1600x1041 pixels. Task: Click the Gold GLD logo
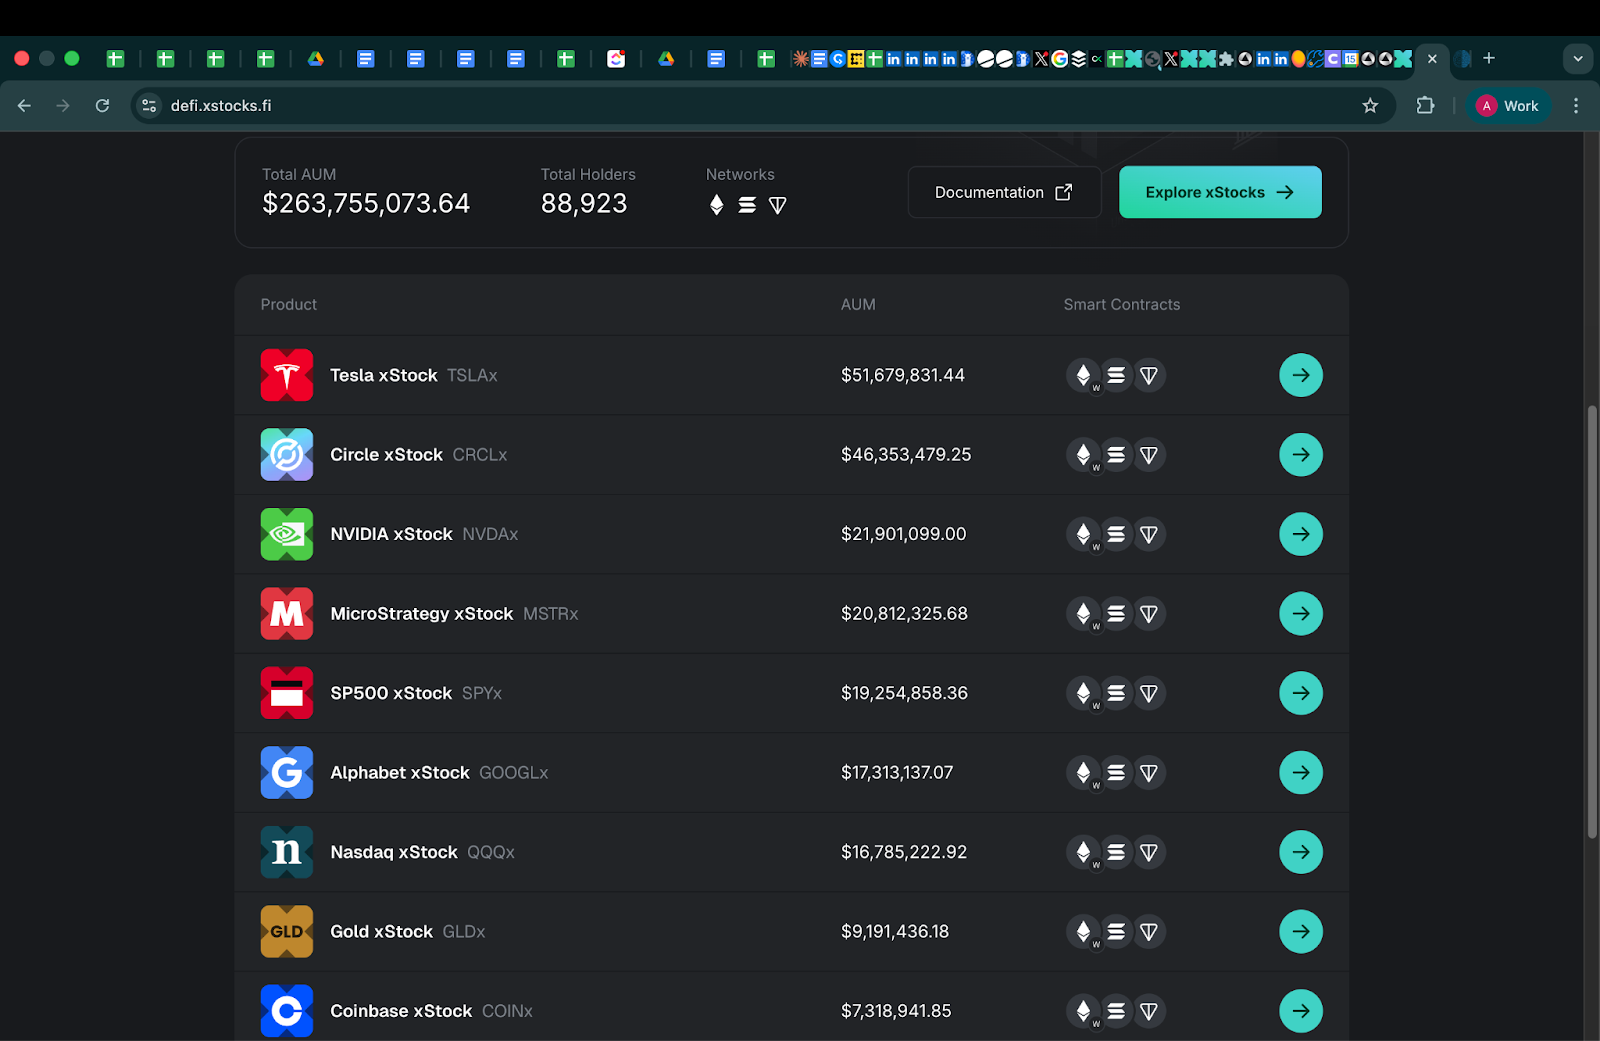[x=287, y=931]
